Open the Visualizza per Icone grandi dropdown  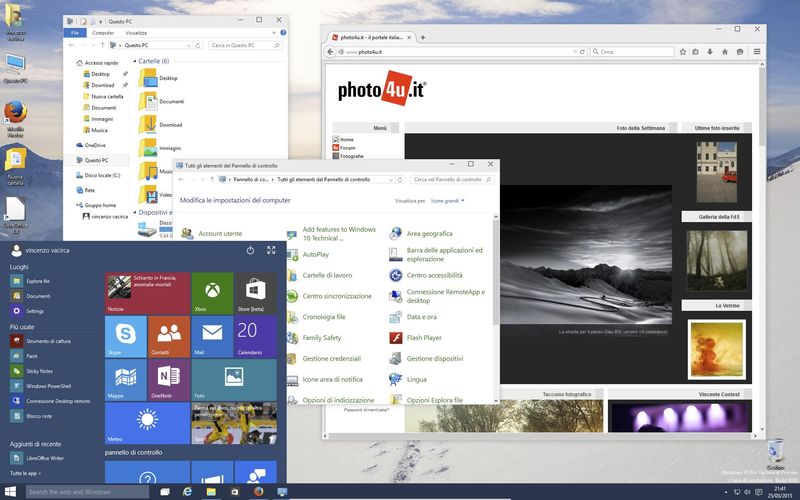pos(447,201)
